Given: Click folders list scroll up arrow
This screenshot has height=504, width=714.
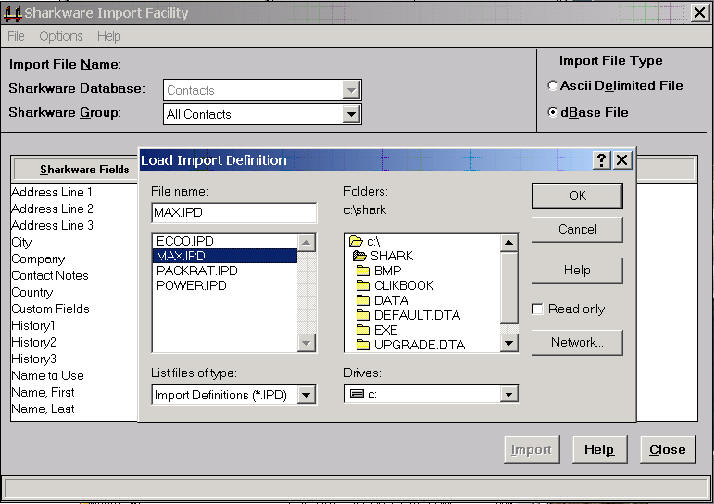Looking at the screenshot, I should pyautogui.click(x=509, y=243).
